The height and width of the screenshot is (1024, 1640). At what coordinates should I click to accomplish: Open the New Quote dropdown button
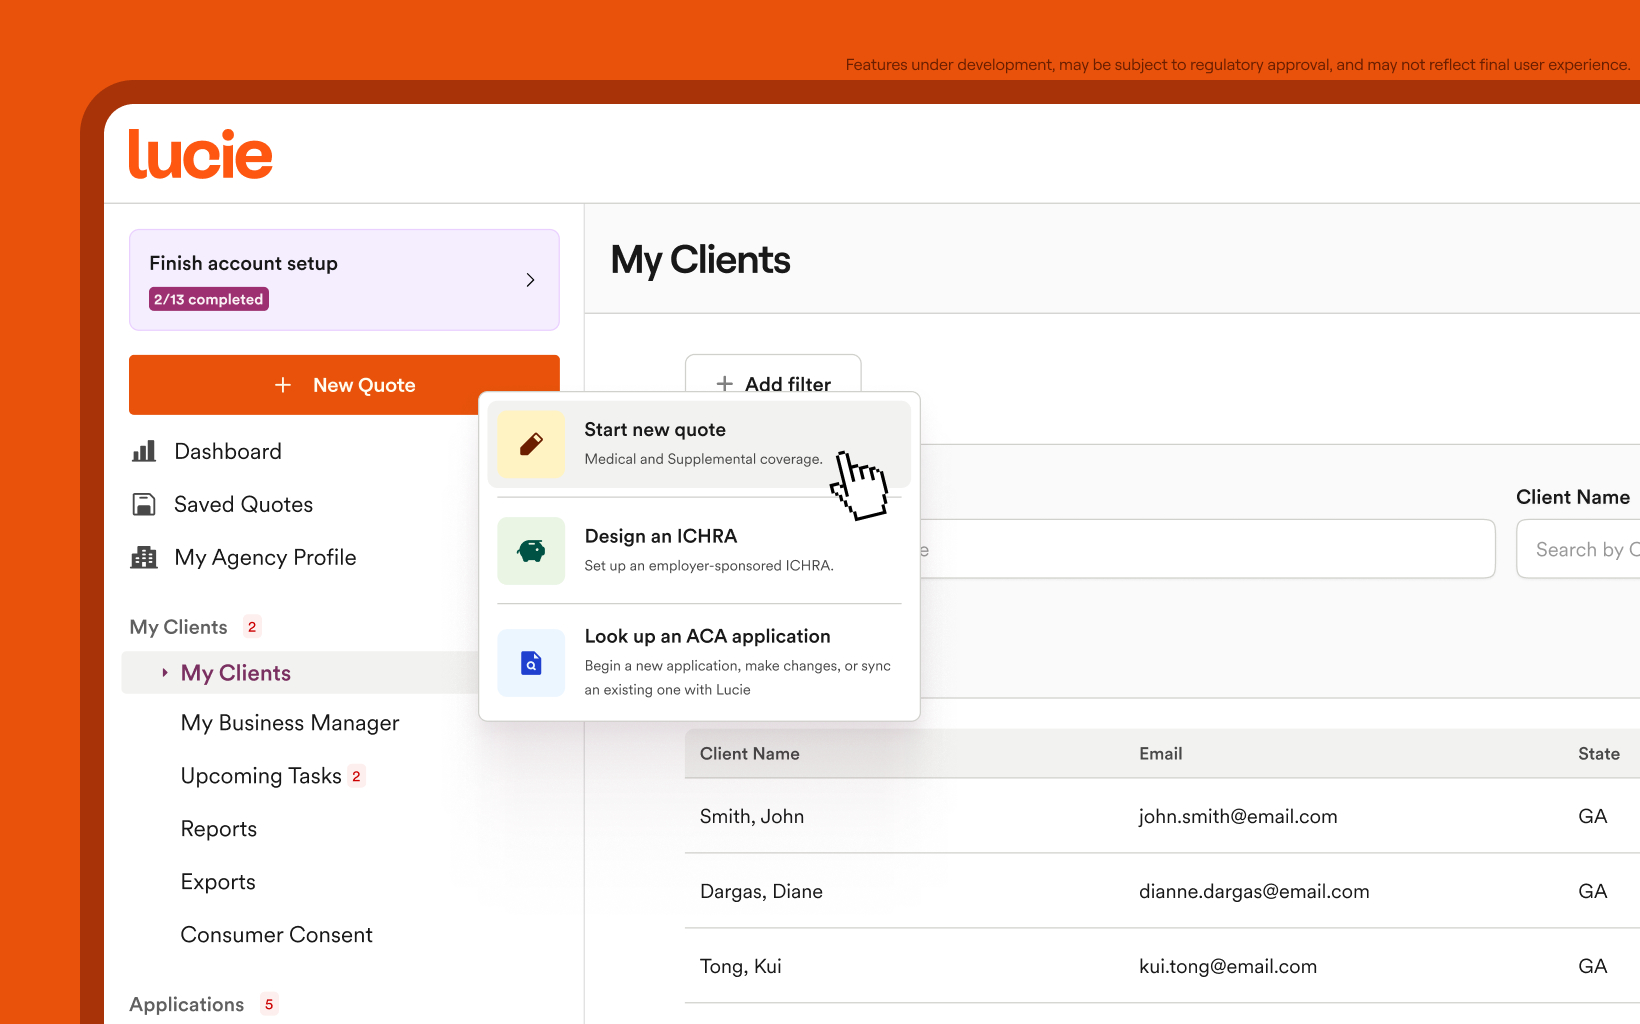point(343,385)
